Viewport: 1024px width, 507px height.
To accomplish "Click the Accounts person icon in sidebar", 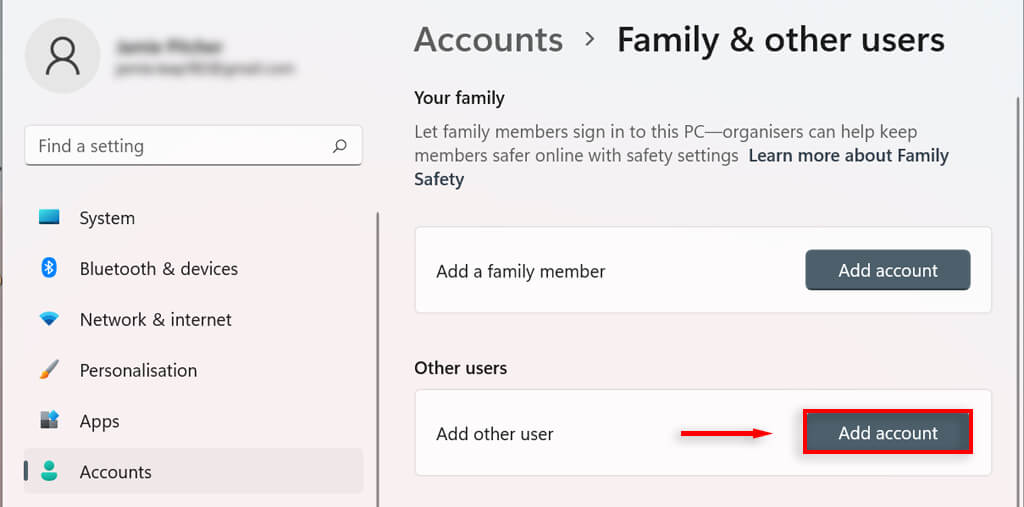I will 49,471.
